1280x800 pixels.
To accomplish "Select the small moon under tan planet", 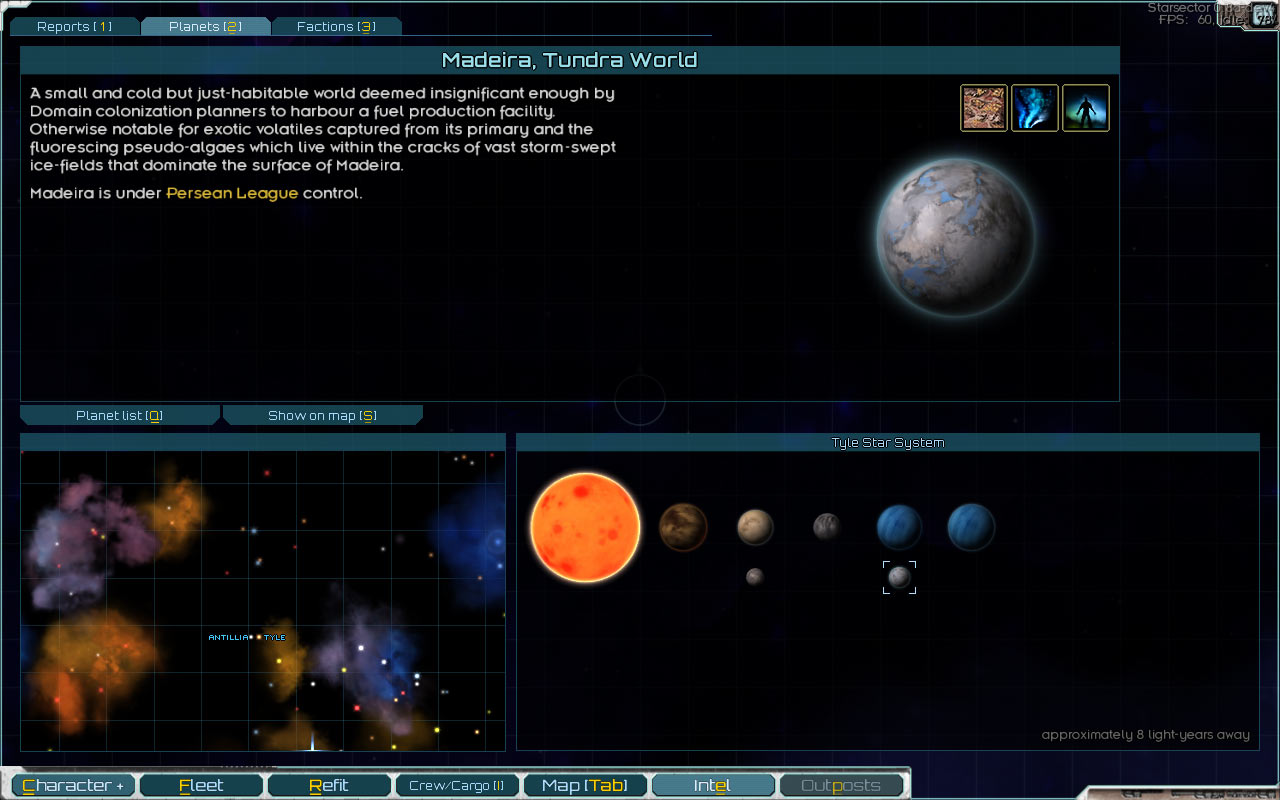I will (755, 577).
